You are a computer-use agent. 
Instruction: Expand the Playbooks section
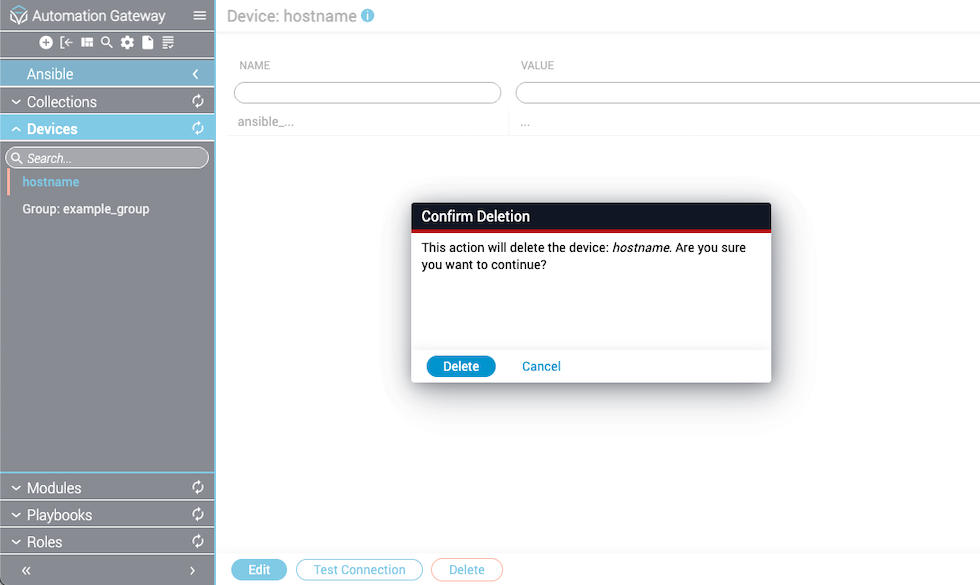(x=16, y=515)
